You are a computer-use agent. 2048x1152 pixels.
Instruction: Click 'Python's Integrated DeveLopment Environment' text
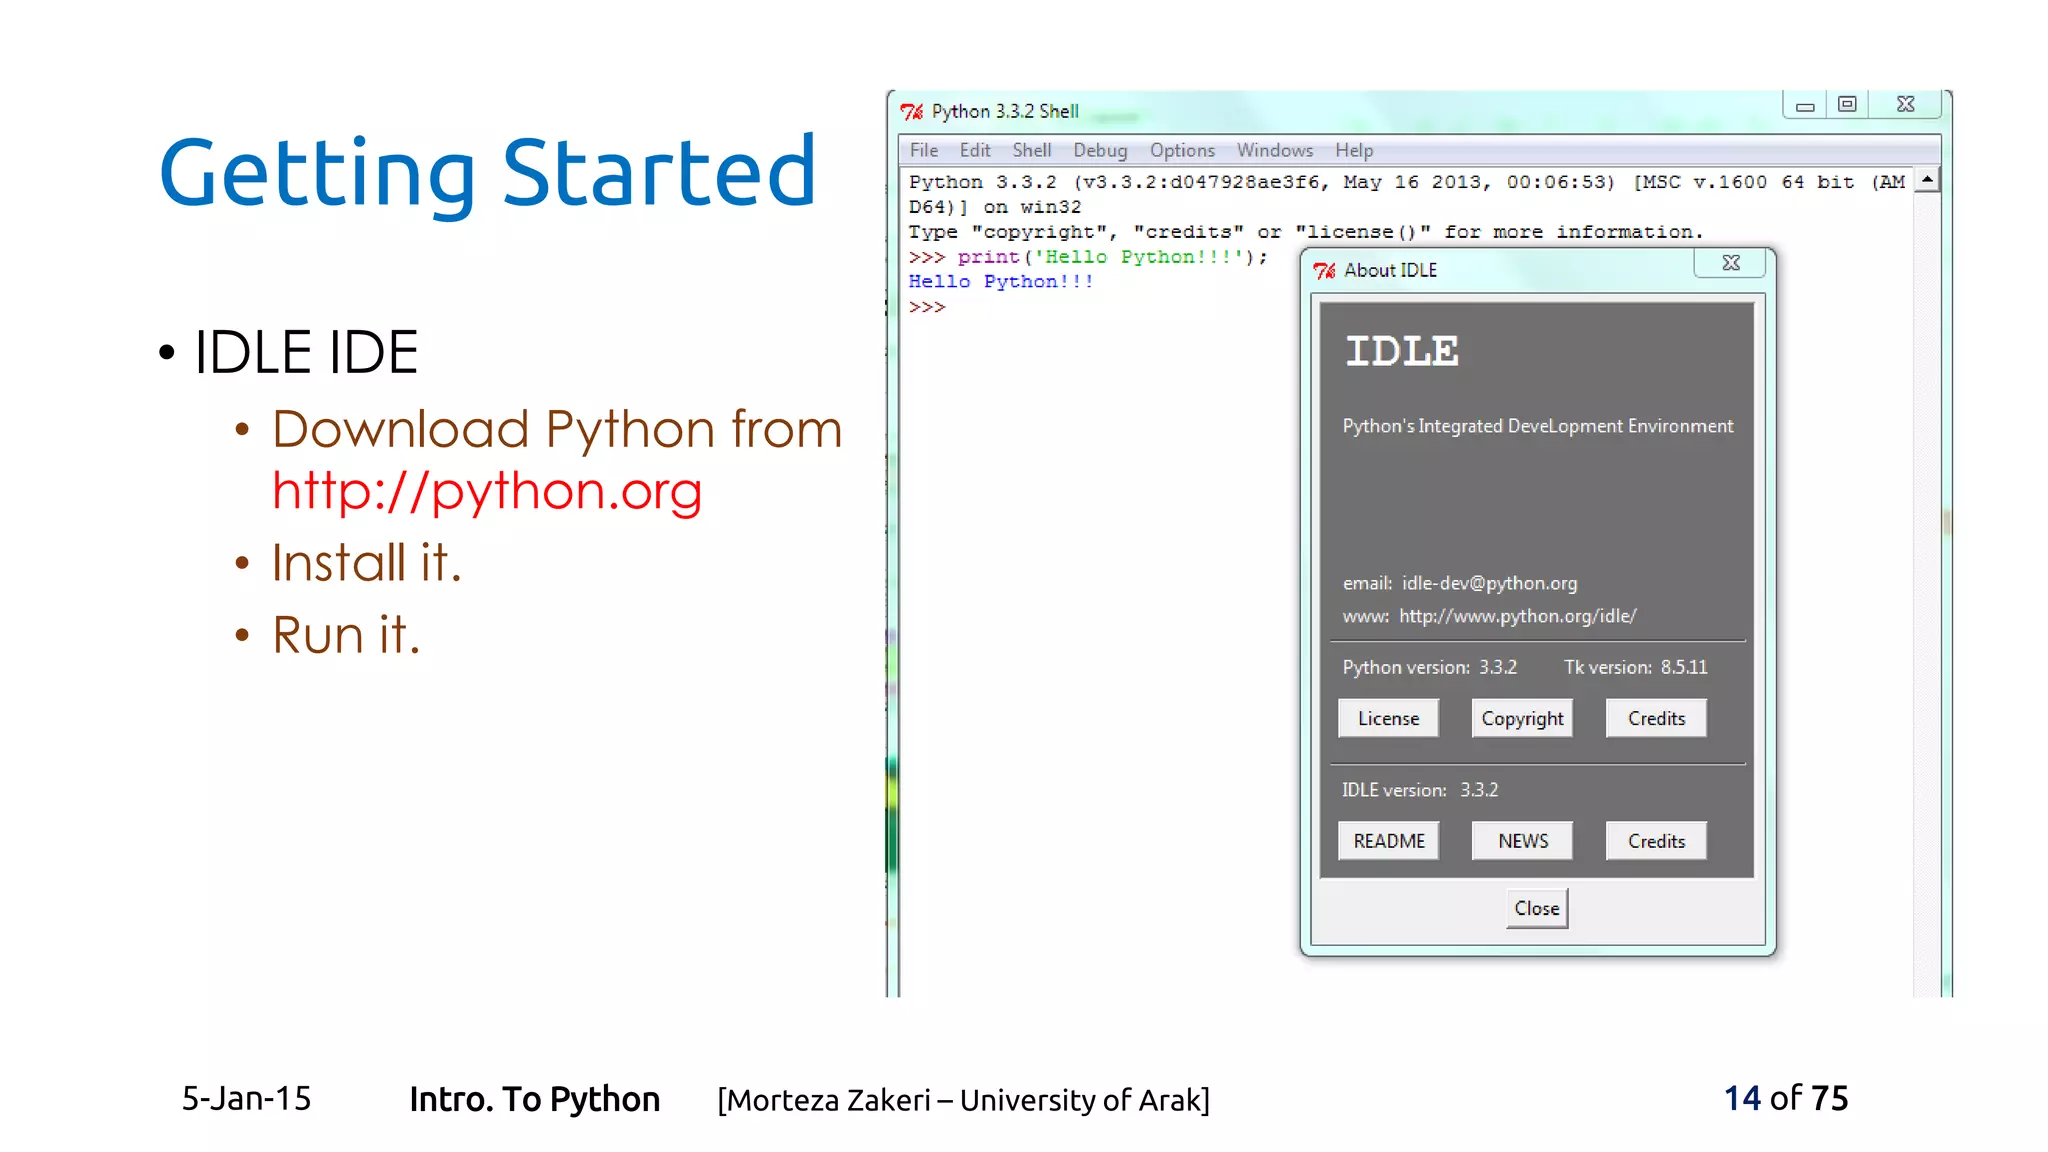(x=1537, y=426)
